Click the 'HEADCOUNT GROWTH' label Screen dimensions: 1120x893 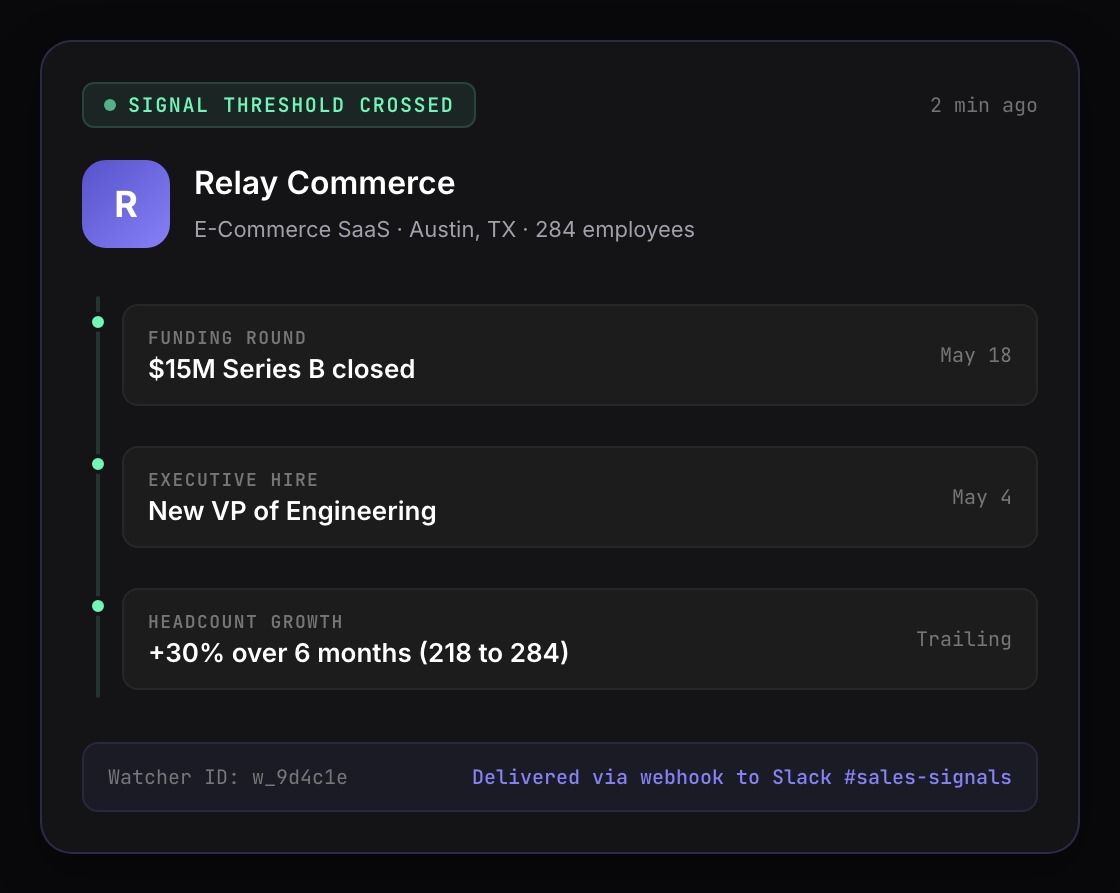(x=245, y=622)
